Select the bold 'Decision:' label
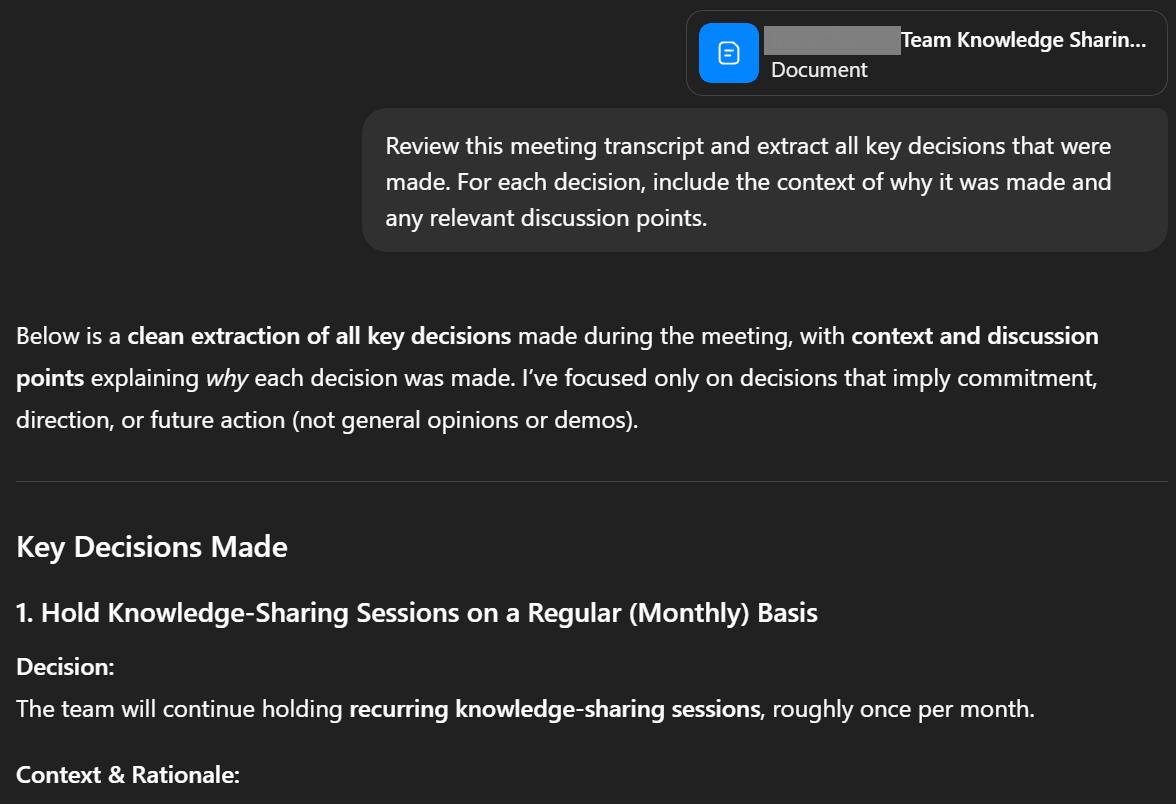 (64, 666)
